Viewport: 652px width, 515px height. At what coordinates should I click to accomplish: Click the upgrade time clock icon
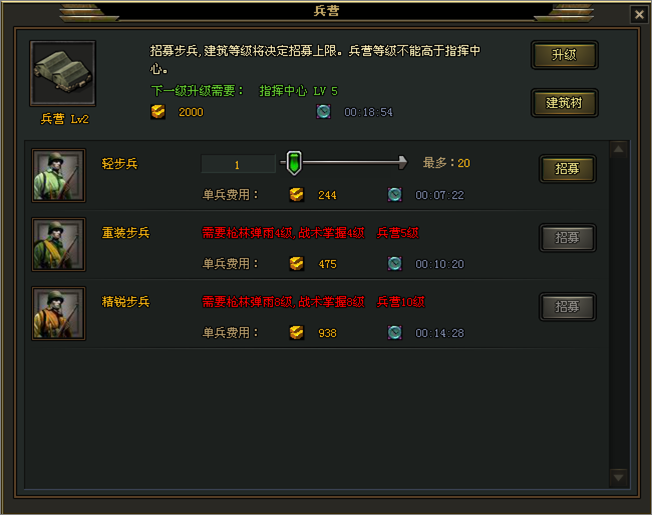pos(324,111)
